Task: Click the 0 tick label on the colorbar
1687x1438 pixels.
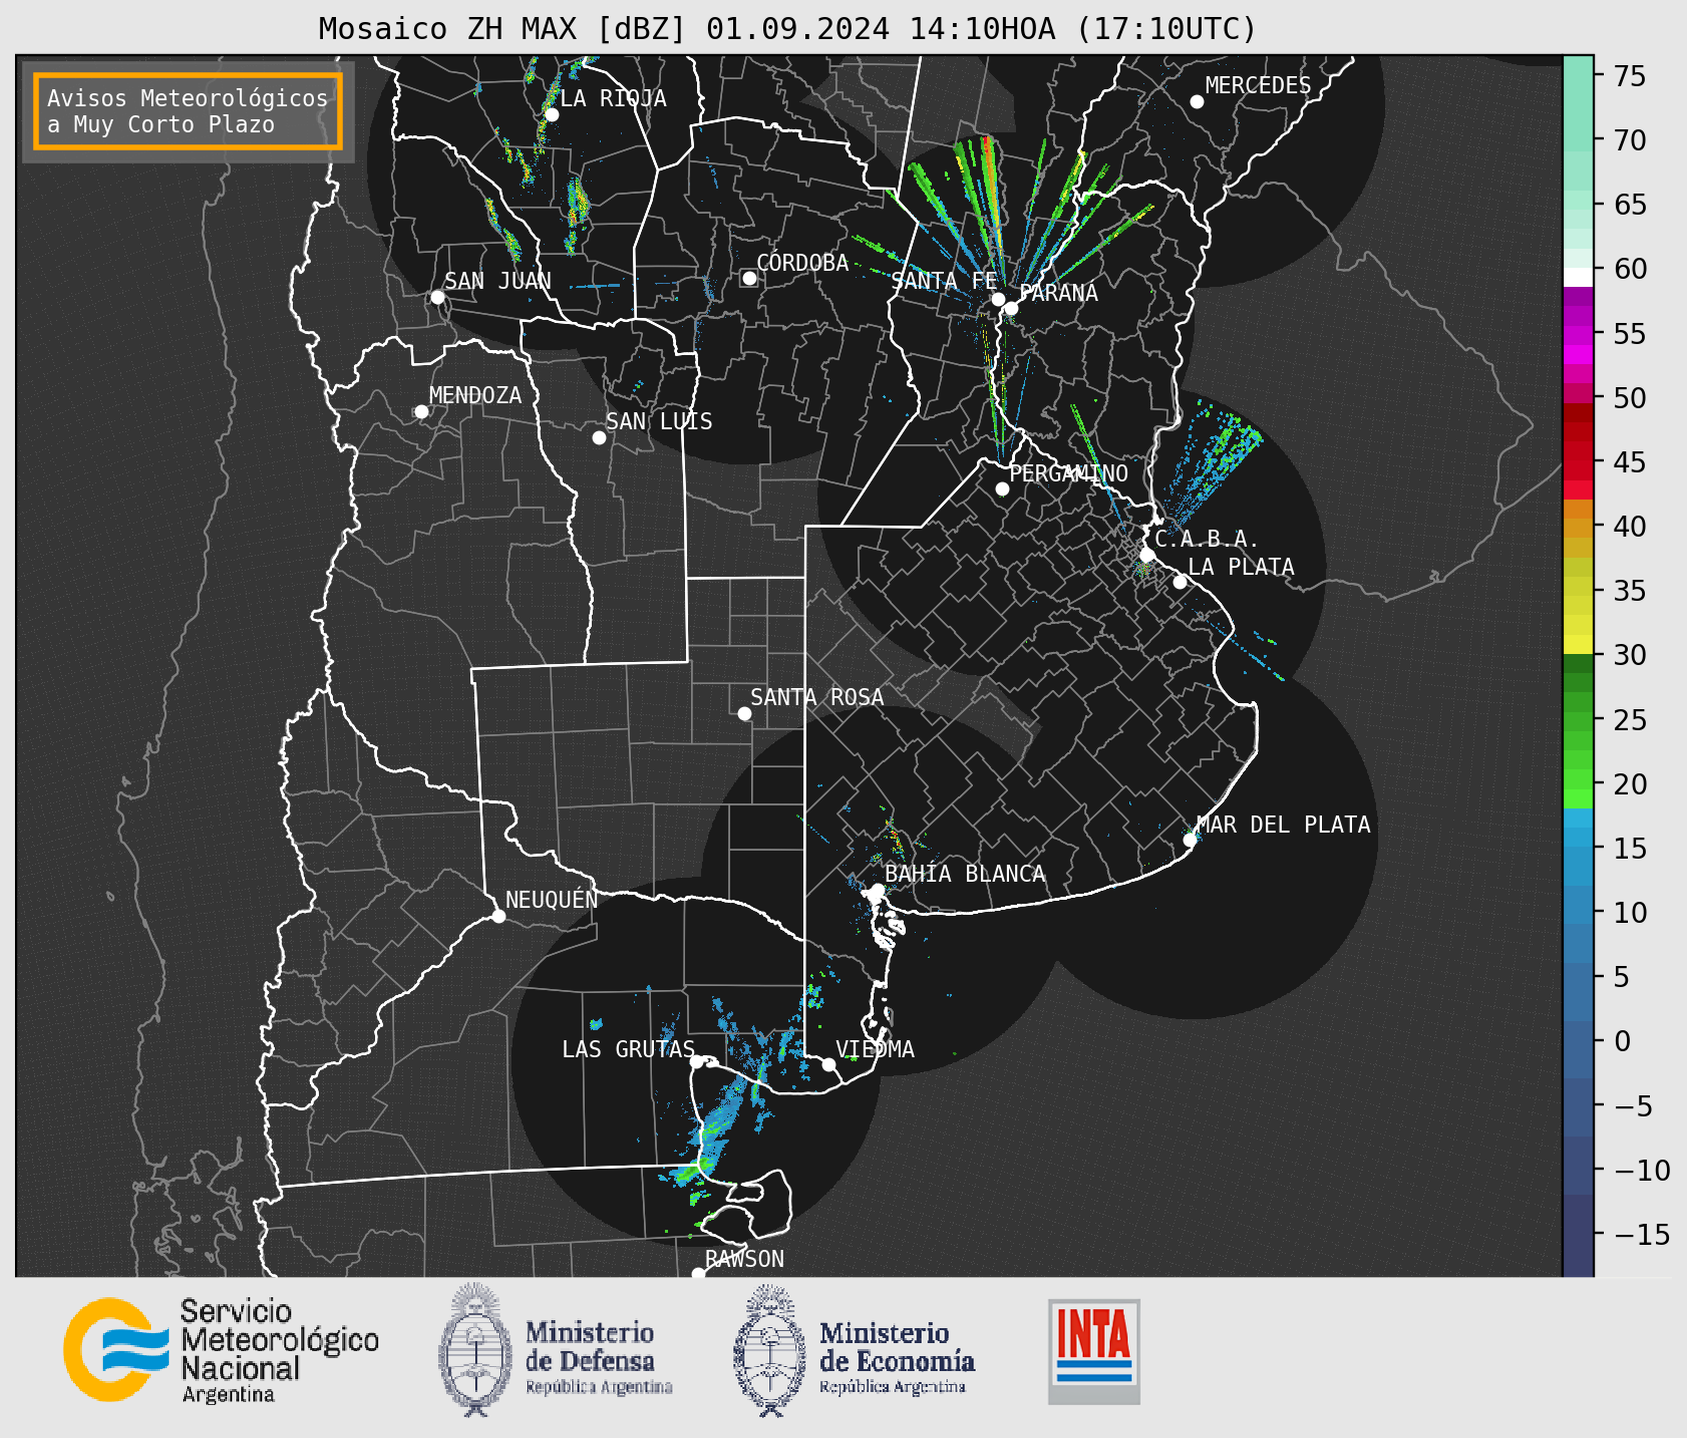Action: pos(1622,1041)
